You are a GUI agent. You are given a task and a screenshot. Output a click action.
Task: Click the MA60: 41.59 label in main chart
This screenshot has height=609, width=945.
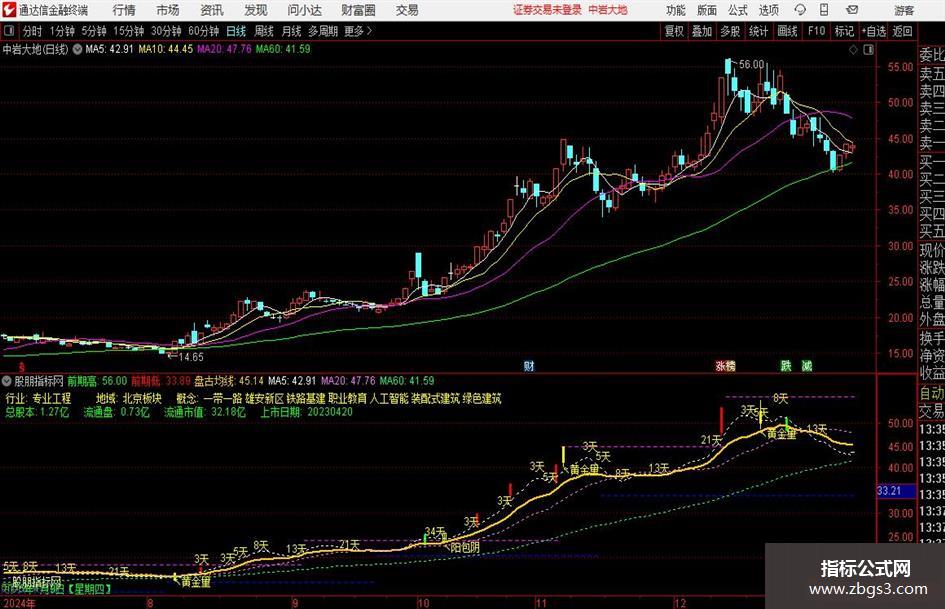click(283, 49)
